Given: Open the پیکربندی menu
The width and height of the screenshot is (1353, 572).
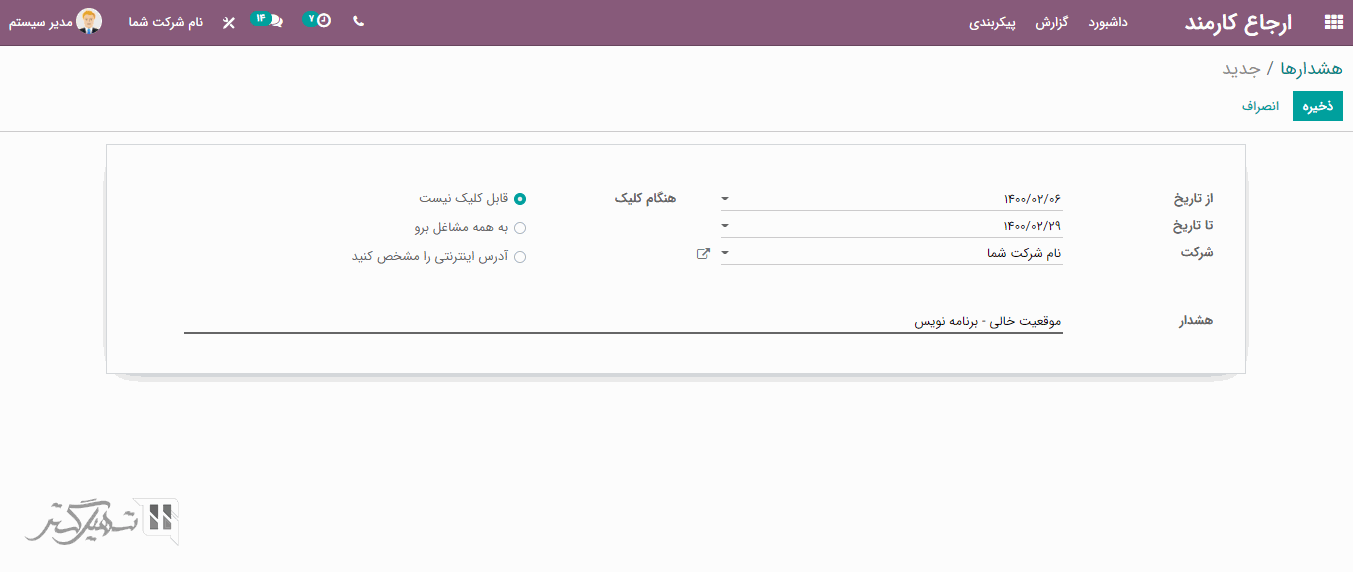Looking at the screenshot, I should (992, 22).
